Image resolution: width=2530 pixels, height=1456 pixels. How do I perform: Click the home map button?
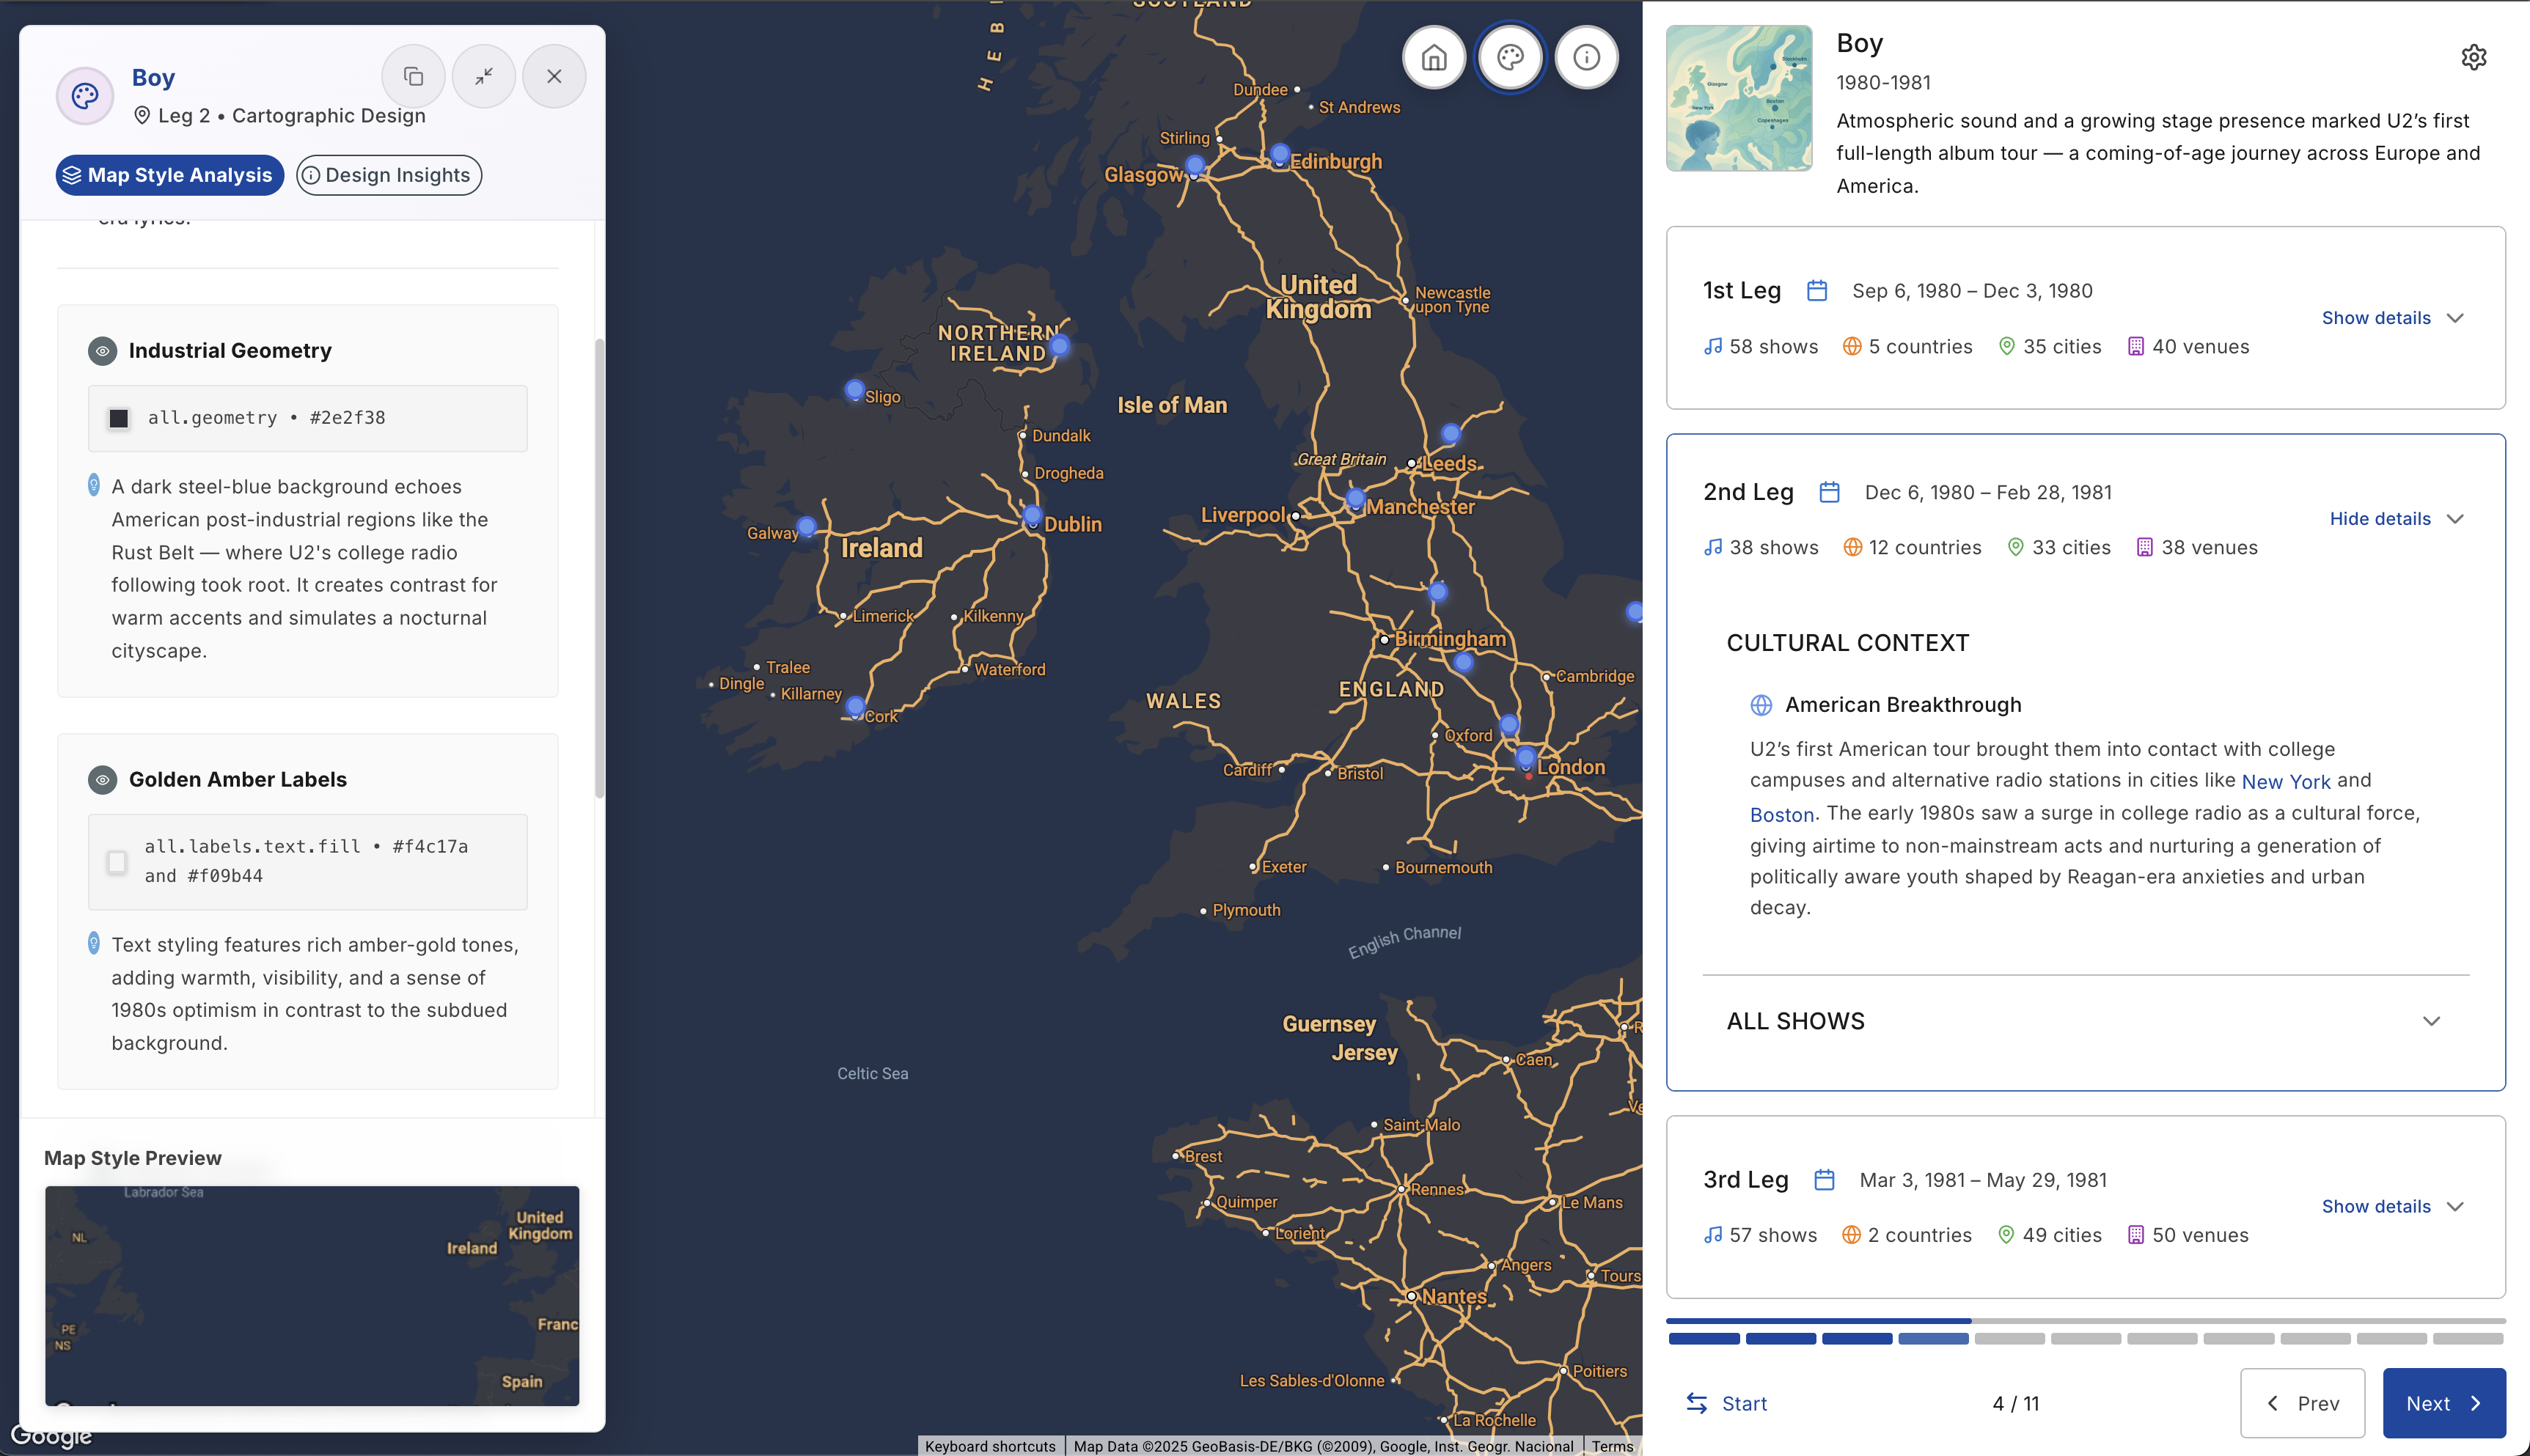click(x=1433, y=58)
